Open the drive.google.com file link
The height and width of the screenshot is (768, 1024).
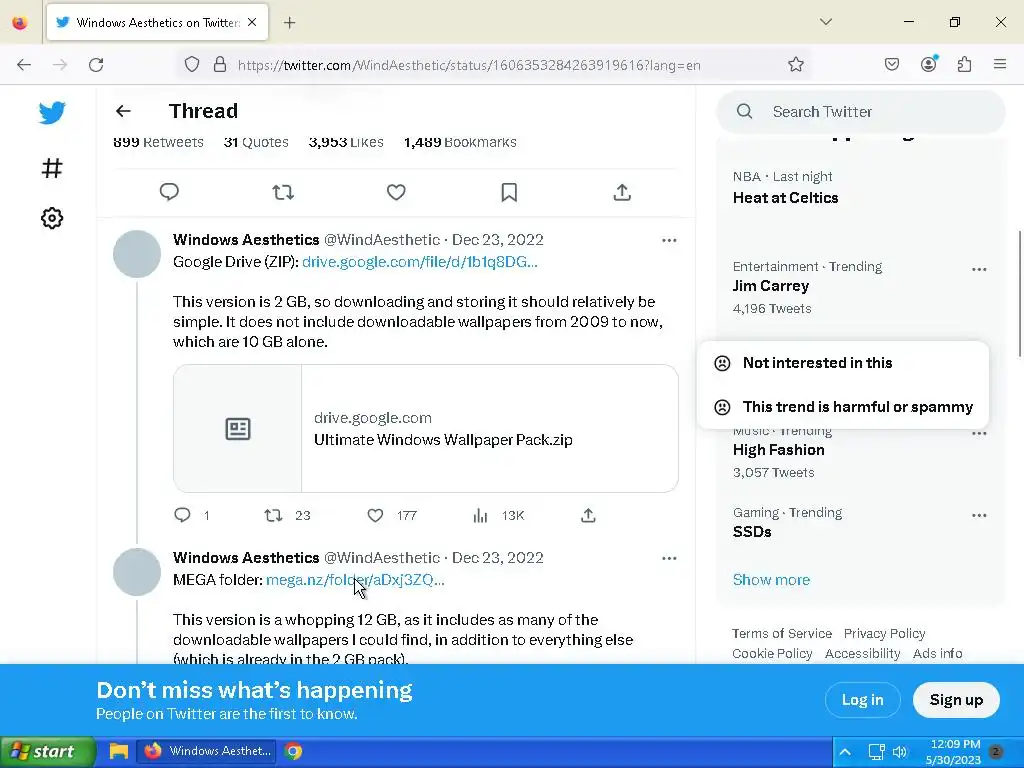click(x=419, y=262)
